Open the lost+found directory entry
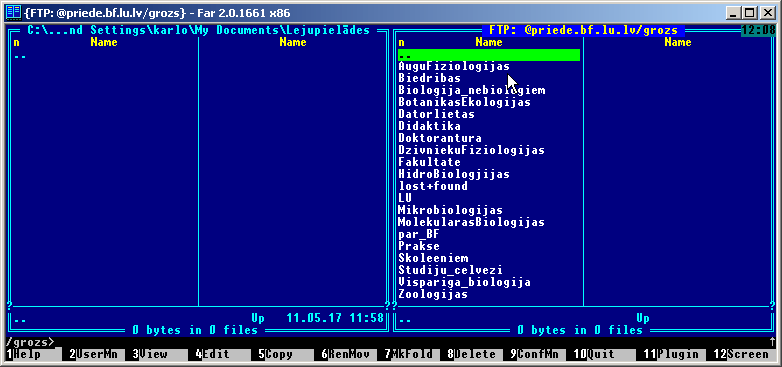The image size is (782, 367). 433,186
